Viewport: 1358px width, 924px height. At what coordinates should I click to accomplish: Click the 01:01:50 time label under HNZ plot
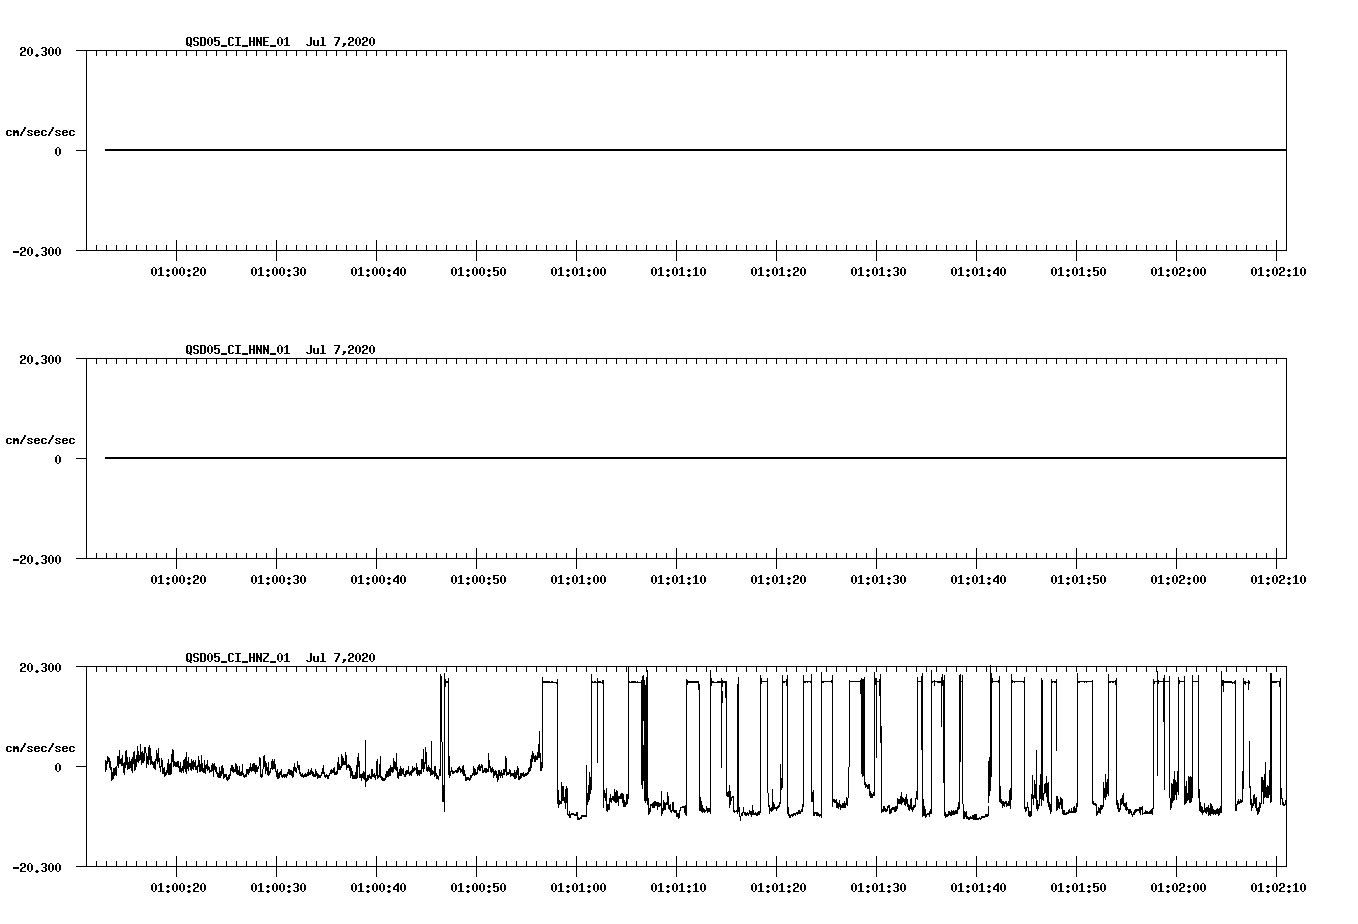tap(1078, 887)
